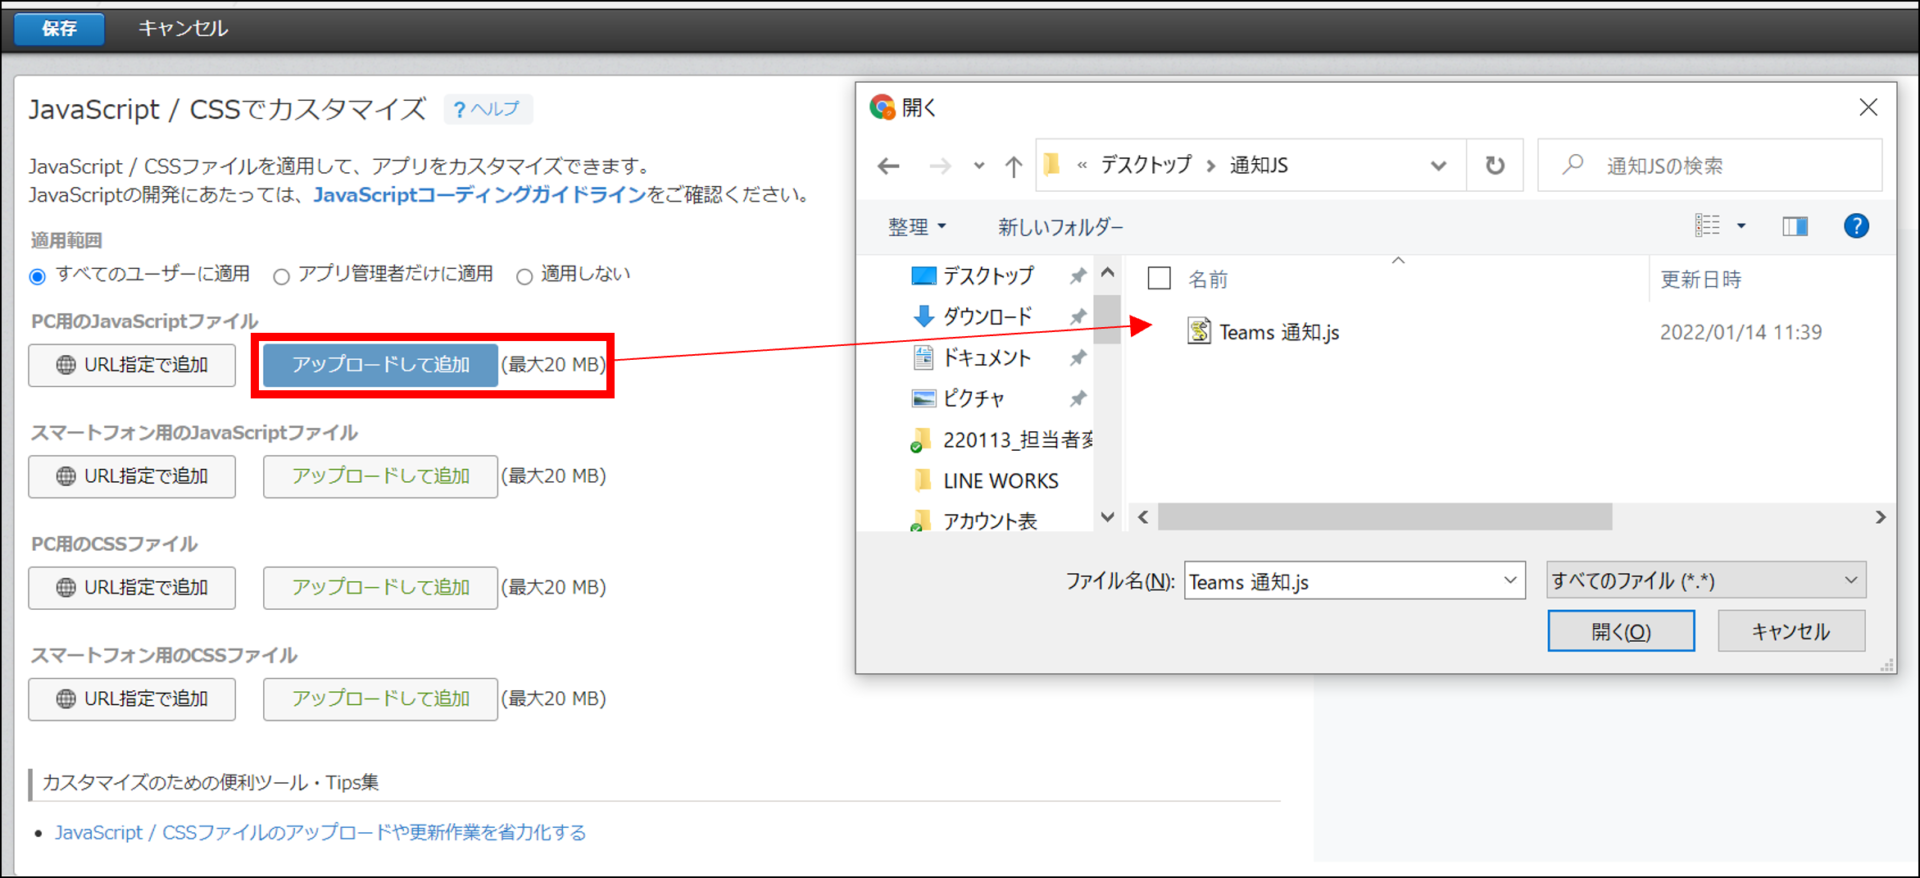Select アプリ管理者だけに適用 radio button
The image size is (1920, 878).
282,276
